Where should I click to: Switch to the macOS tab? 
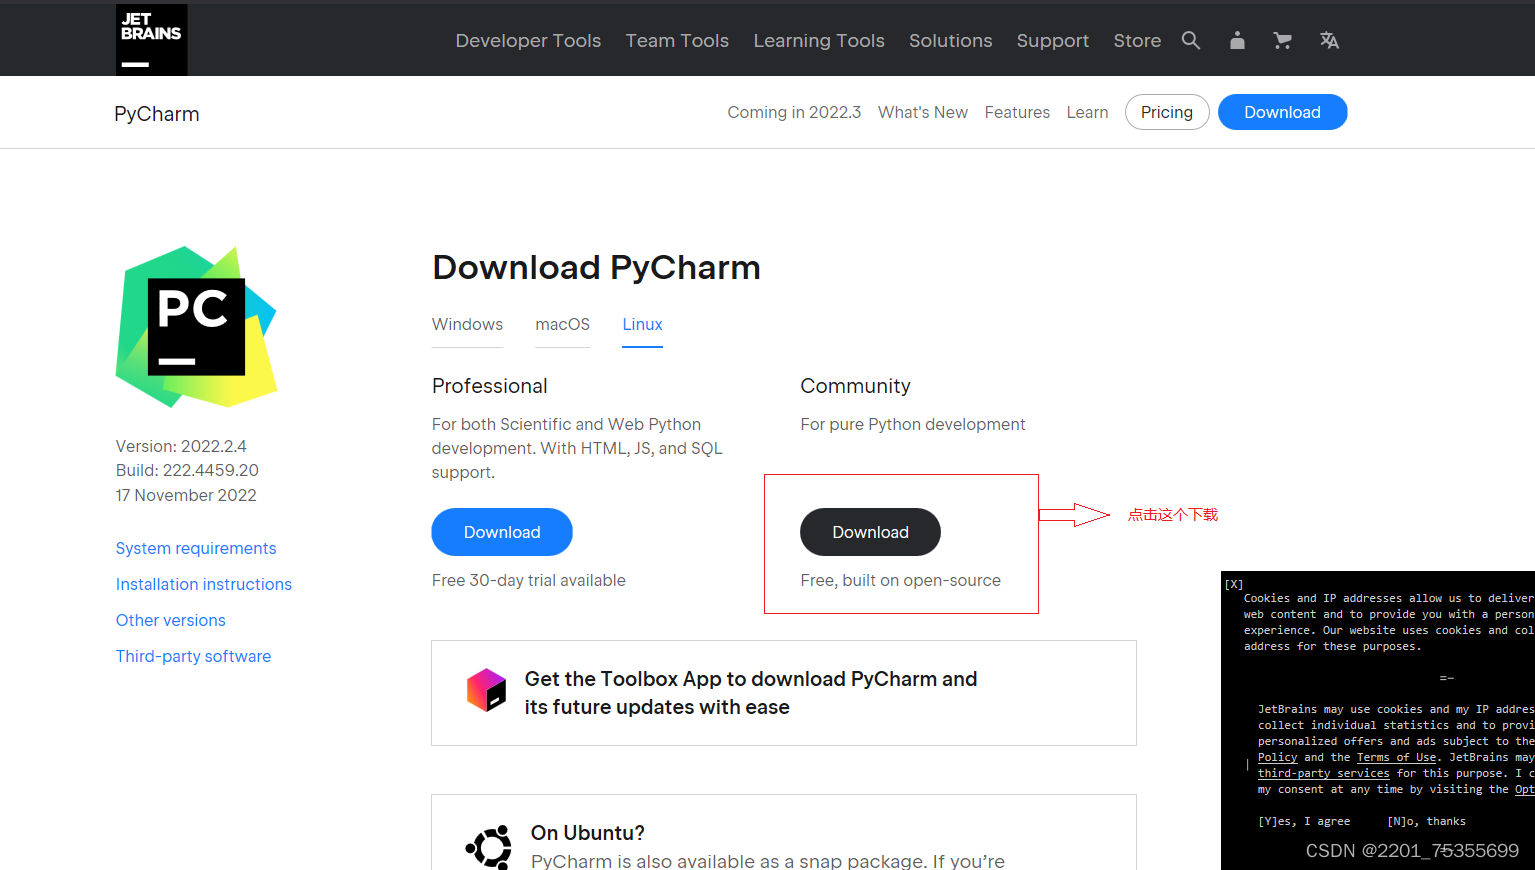(x=562, y=324)
